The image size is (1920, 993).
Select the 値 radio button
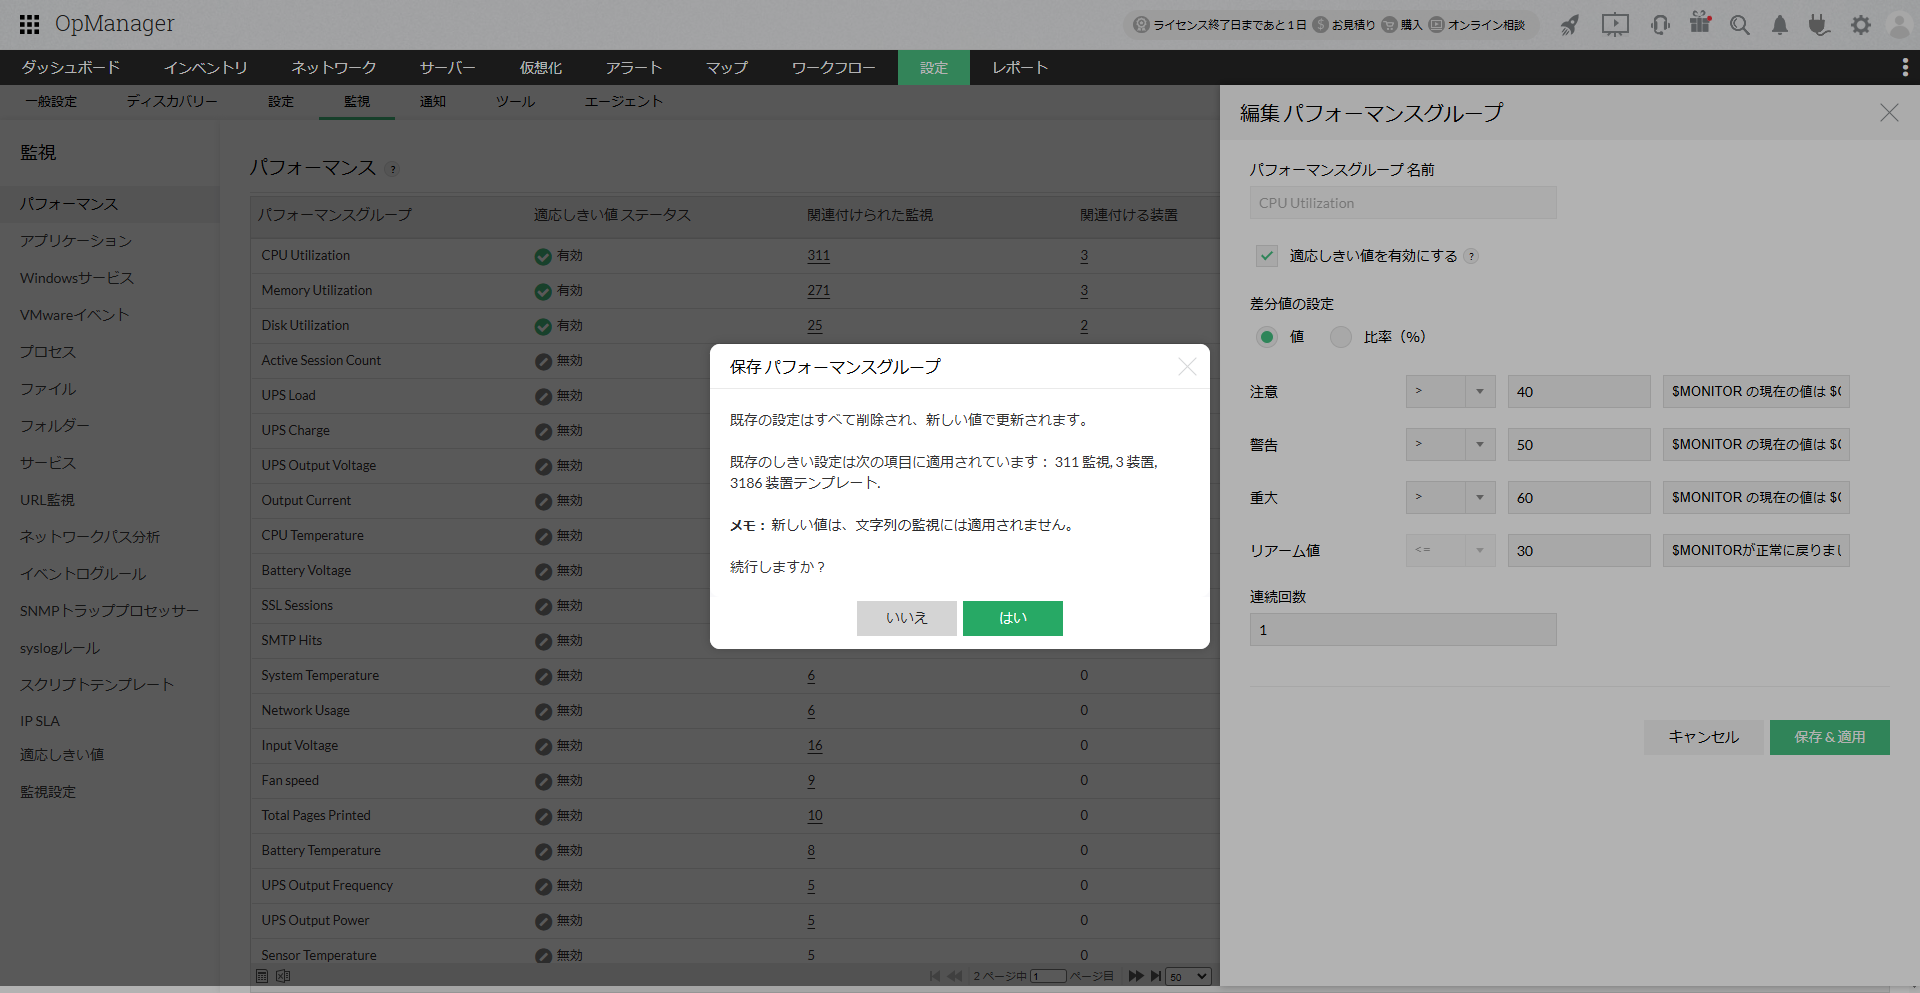coord(1267,337)
